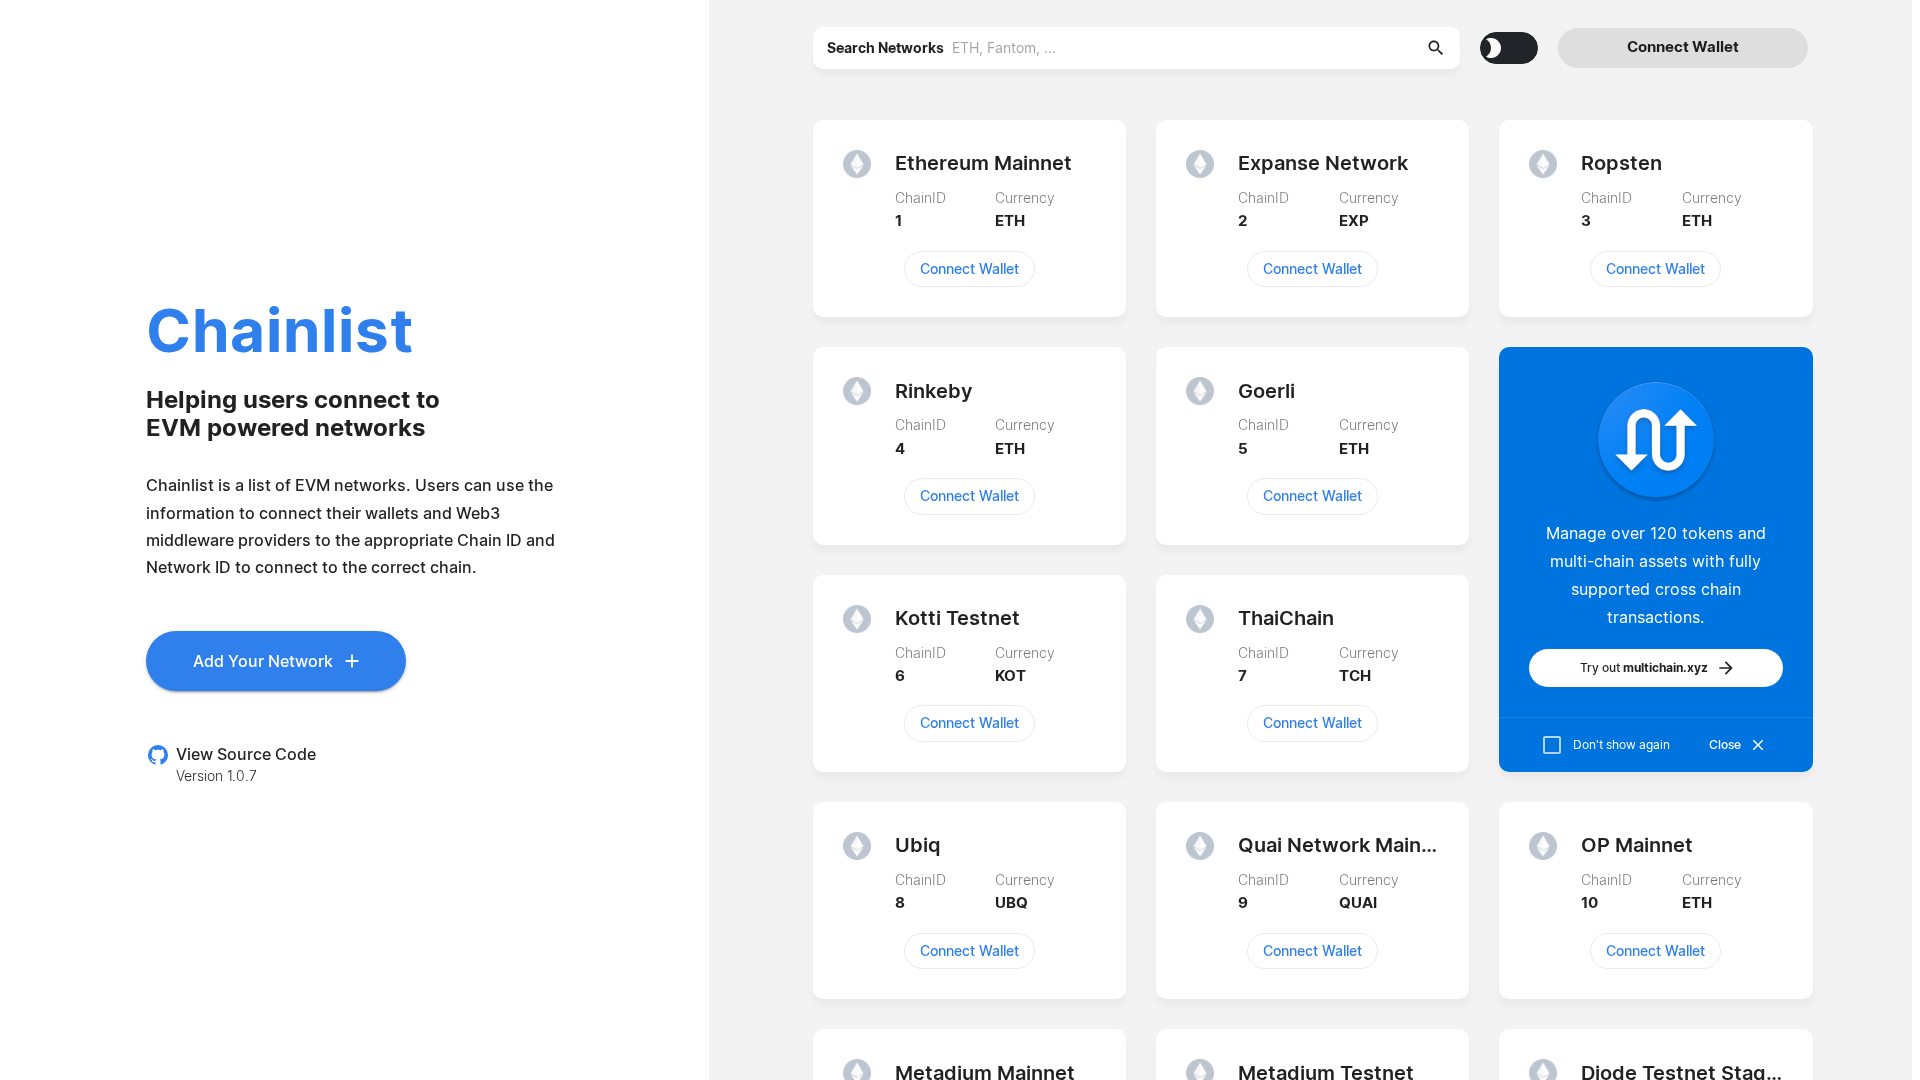Viewport: 1920px width, 1080px height.
Task: Connect wallet on Quai Network card
Action: pos(1312,951)
